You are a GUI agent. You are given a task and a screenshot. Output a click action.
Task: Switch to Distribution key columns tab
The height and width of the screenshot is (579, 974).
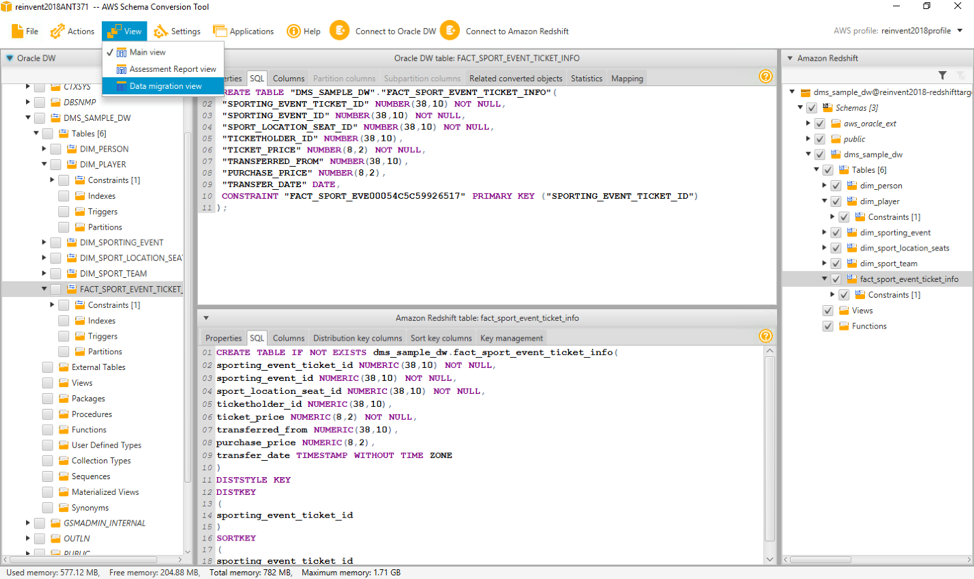(357, 338)
